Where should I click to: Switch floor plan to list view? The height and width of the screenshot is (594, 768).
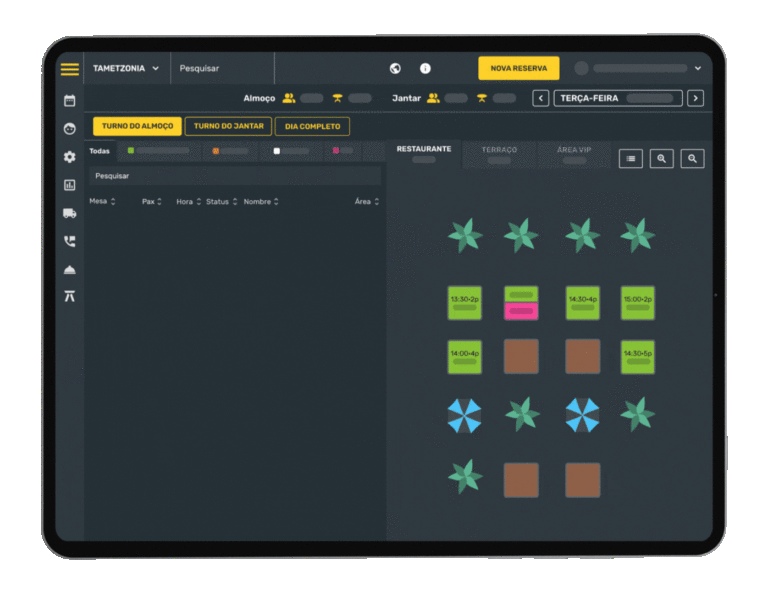click(630, 158)
